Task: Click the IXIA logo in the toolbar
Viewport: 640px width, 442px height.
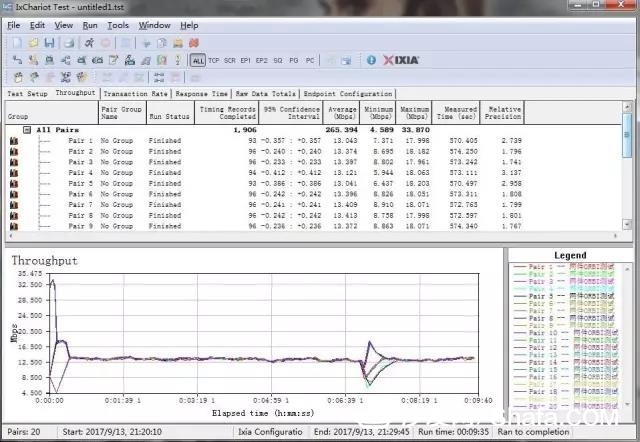Action: [x=401, y=60]
